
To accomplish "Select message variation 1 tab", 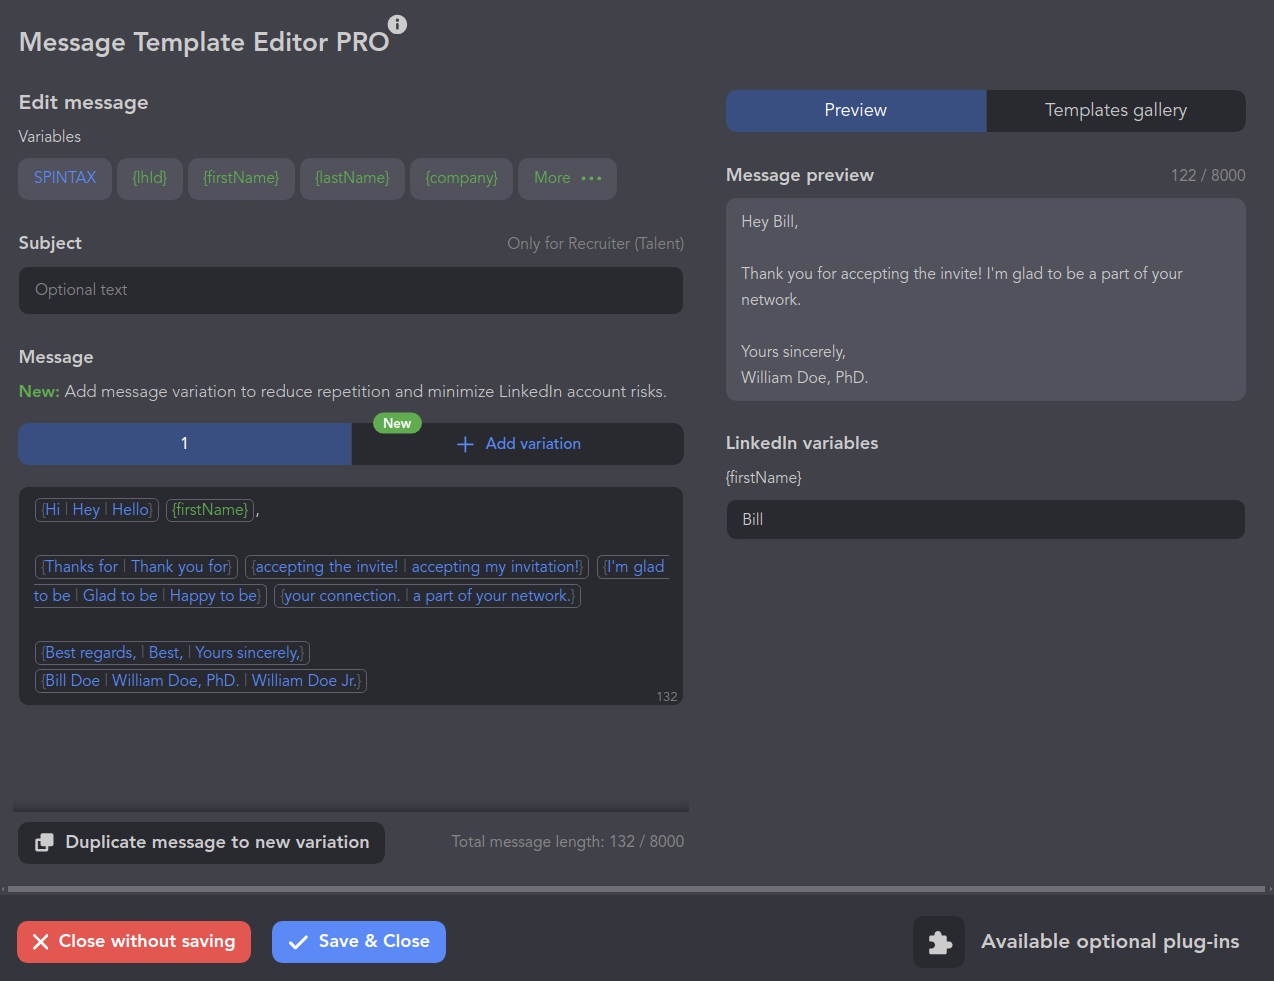I will tap(185, 444).
